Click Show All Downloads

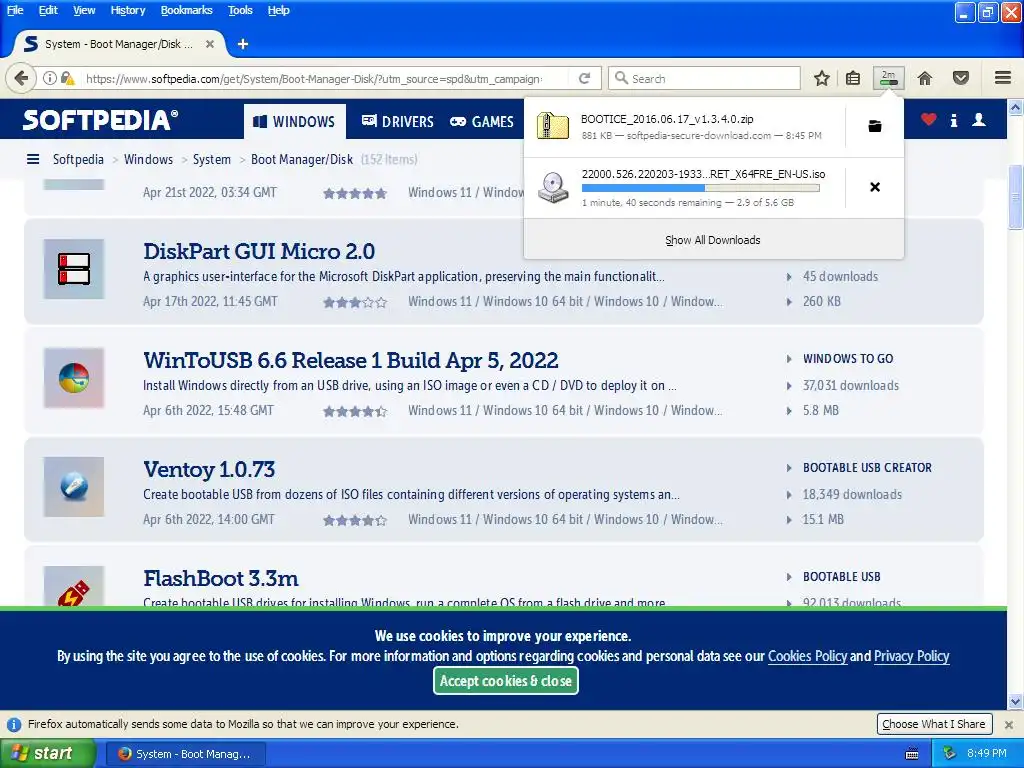(712, 240)
